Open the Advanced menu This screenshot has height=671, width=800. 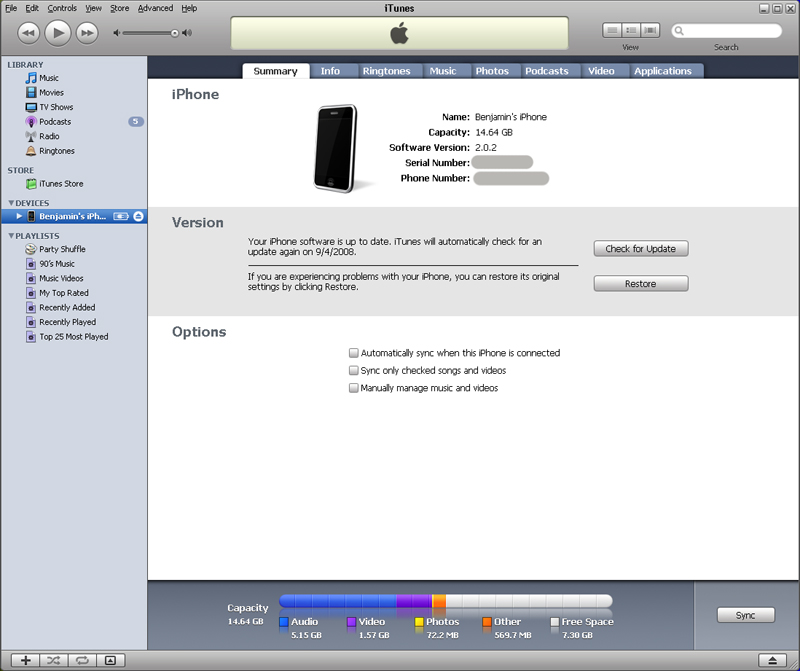155,8
